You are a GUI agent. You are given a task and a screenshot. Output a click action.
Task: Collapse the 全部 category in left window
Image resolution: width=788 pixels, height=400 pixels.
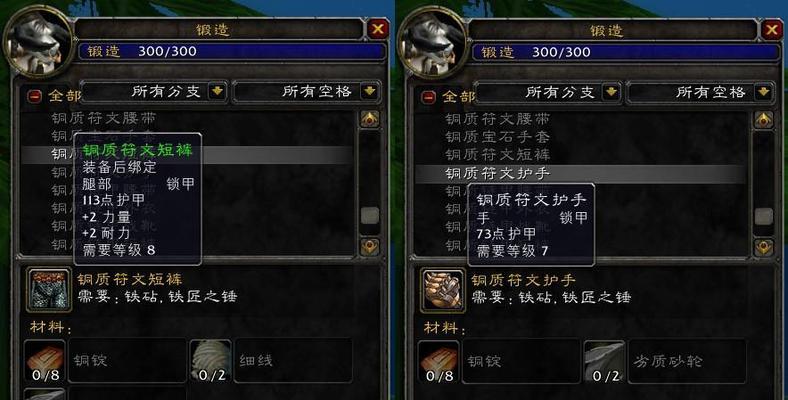(x=35, y=96)
